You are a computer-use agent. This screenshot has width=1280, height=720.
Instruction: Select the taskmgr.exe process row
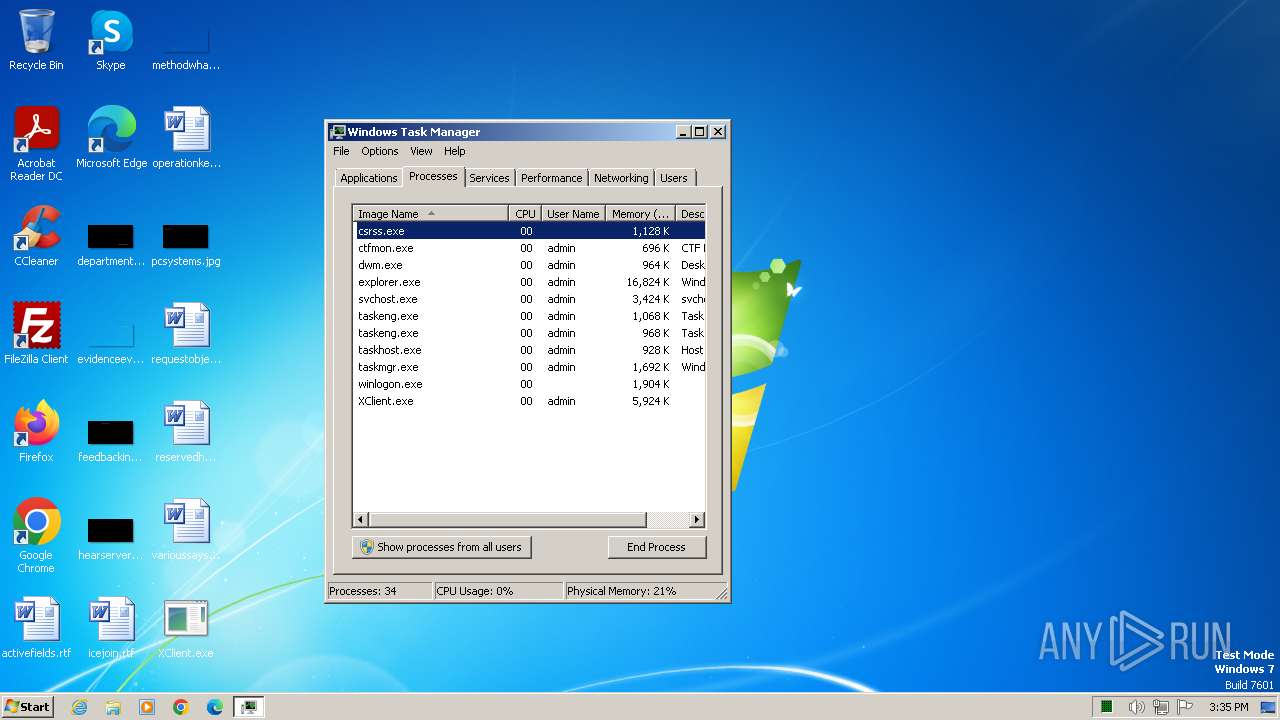tap(529, 367)
